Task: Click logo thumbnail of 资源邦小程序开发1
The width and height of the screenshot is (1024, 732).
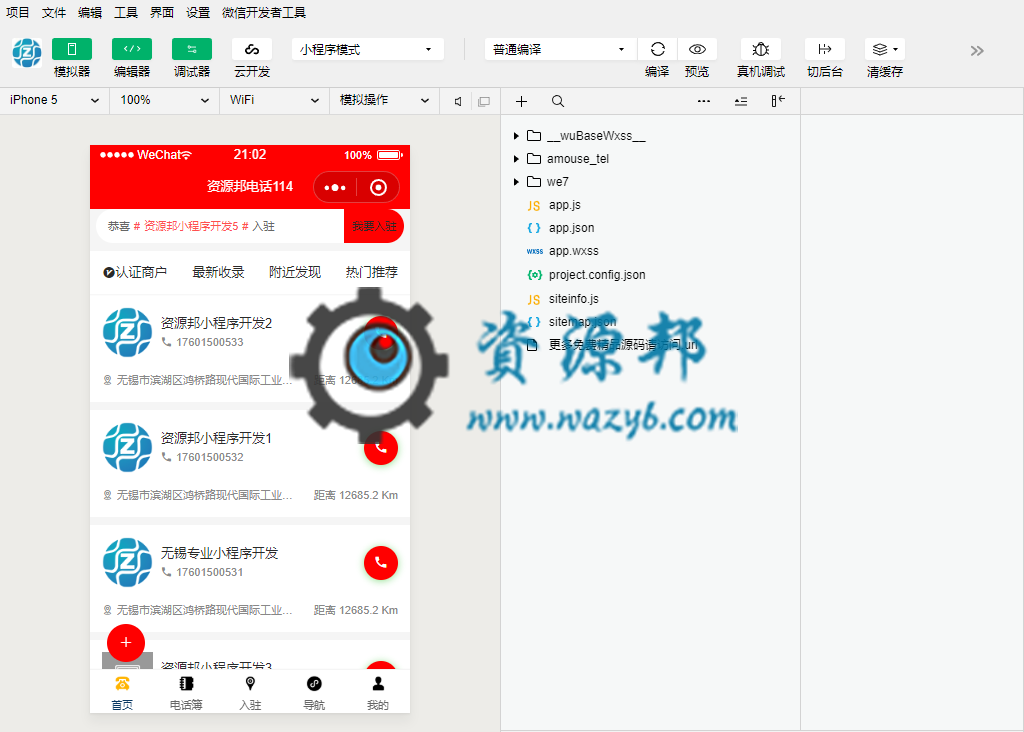Action: coord(127,447)
